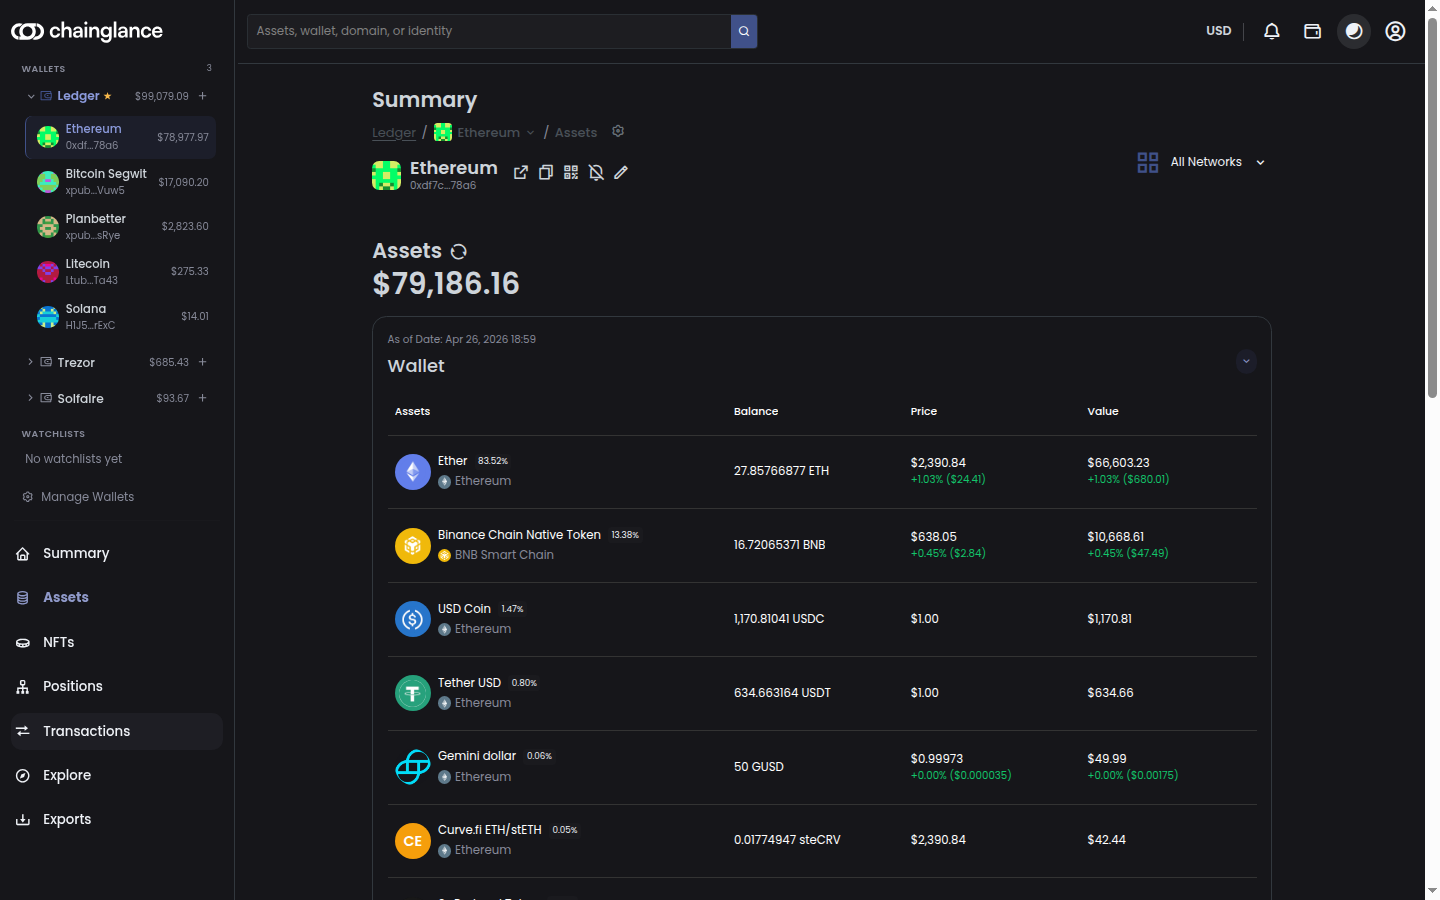1440x900 pixels.
Task: Select Solana account
Action: click(120, 317)
